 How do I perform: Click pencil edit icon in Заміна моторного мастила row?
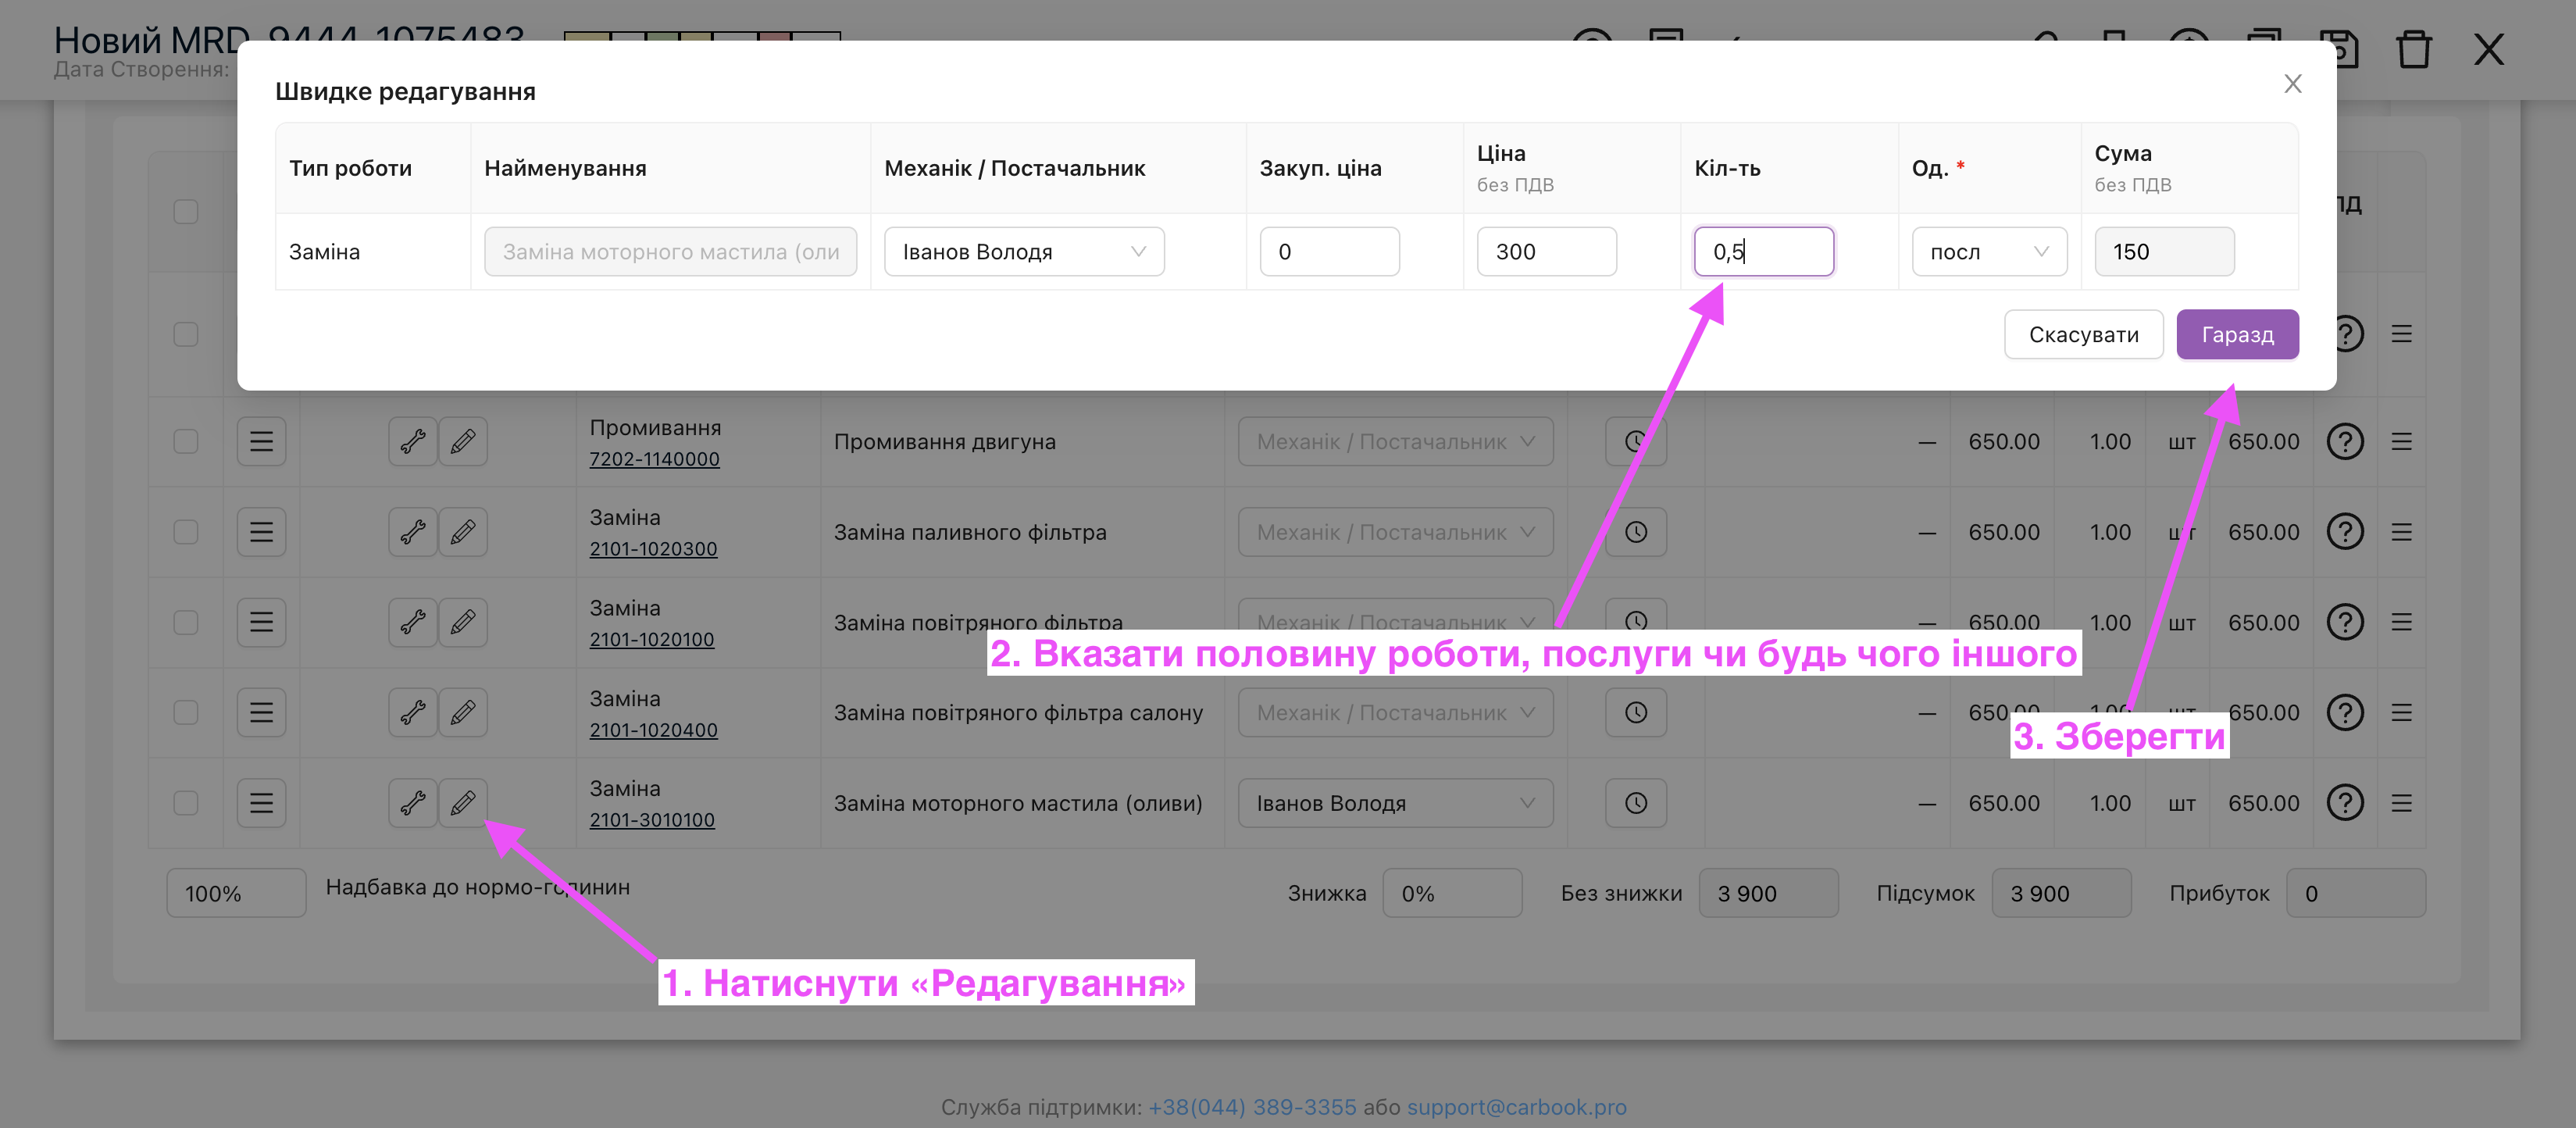pos(462,802)
